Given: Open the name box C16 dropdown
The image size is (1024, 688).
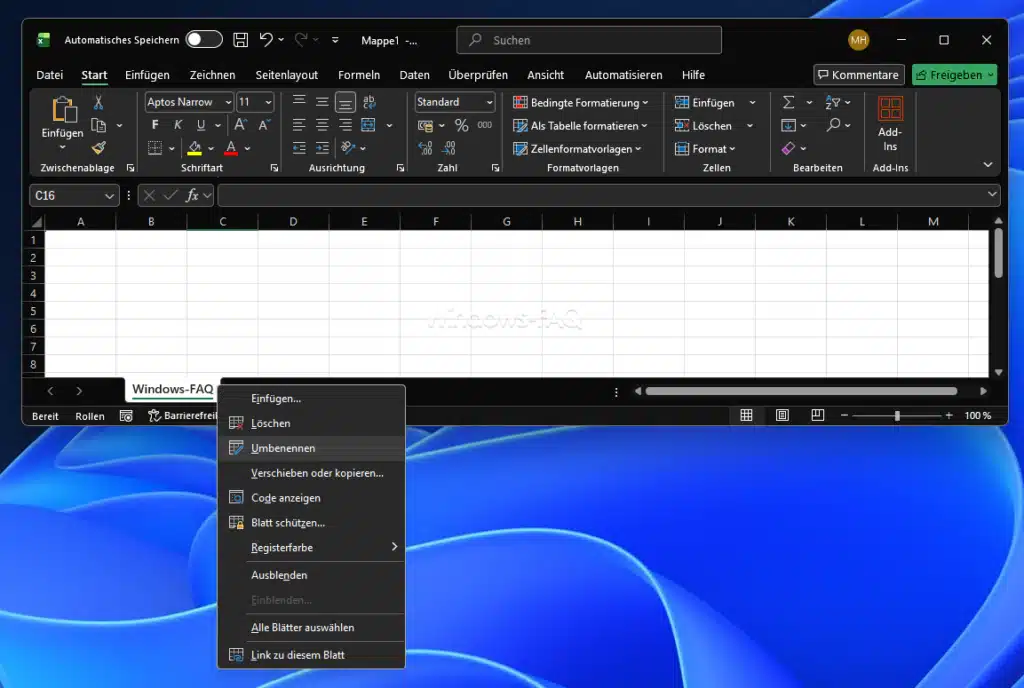Looking at the screenshot, I should click(109, 196).
